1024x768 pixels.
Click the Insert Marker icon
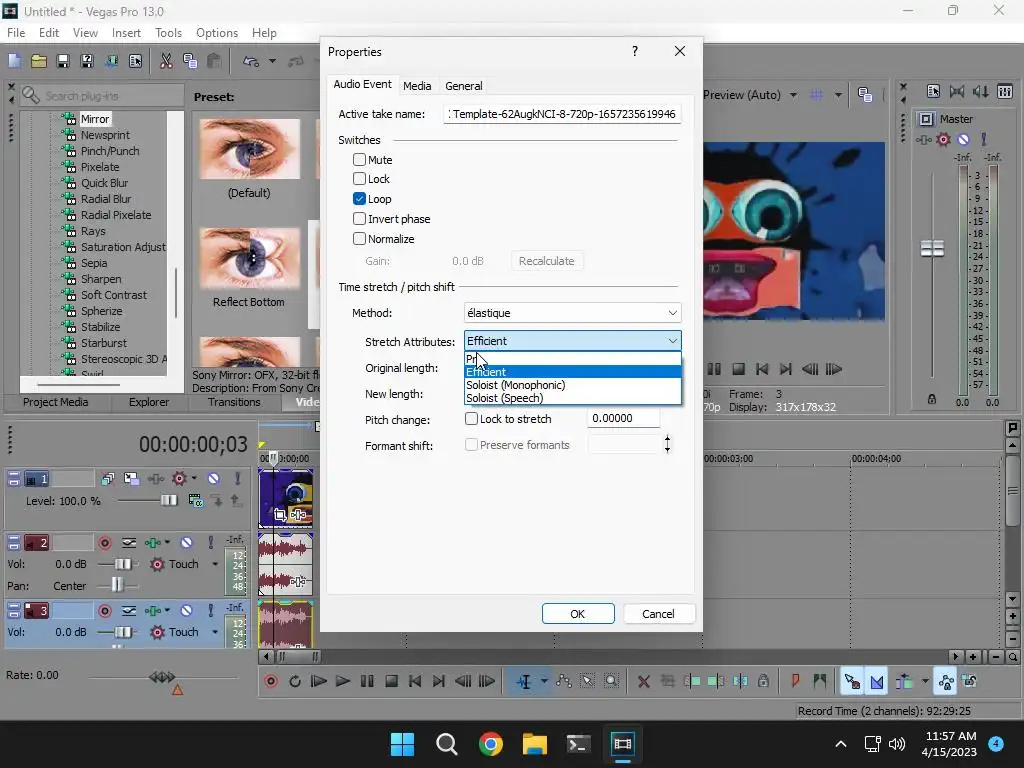tap(795, 682)
